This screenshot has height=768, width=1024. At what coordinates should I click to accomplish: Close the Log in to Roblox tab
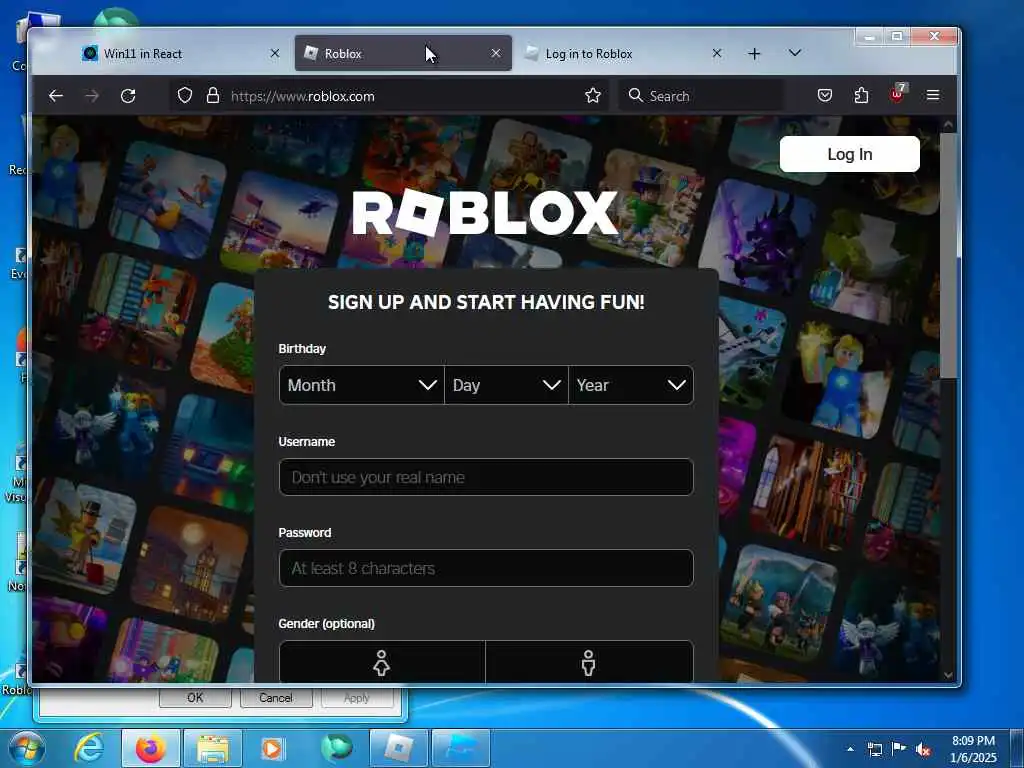716,54
